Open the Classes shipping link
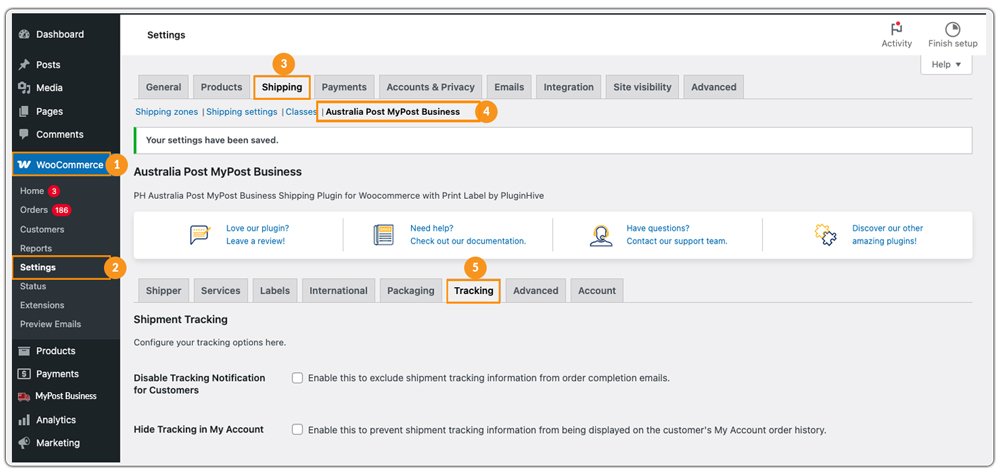 pyautogui.click(x=301, y=112)
